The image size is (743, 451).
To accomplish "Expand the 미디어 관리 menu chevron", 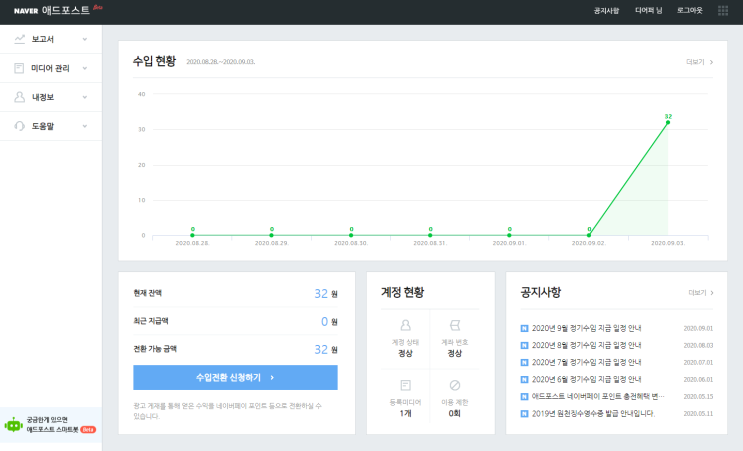I will (85, 68).
